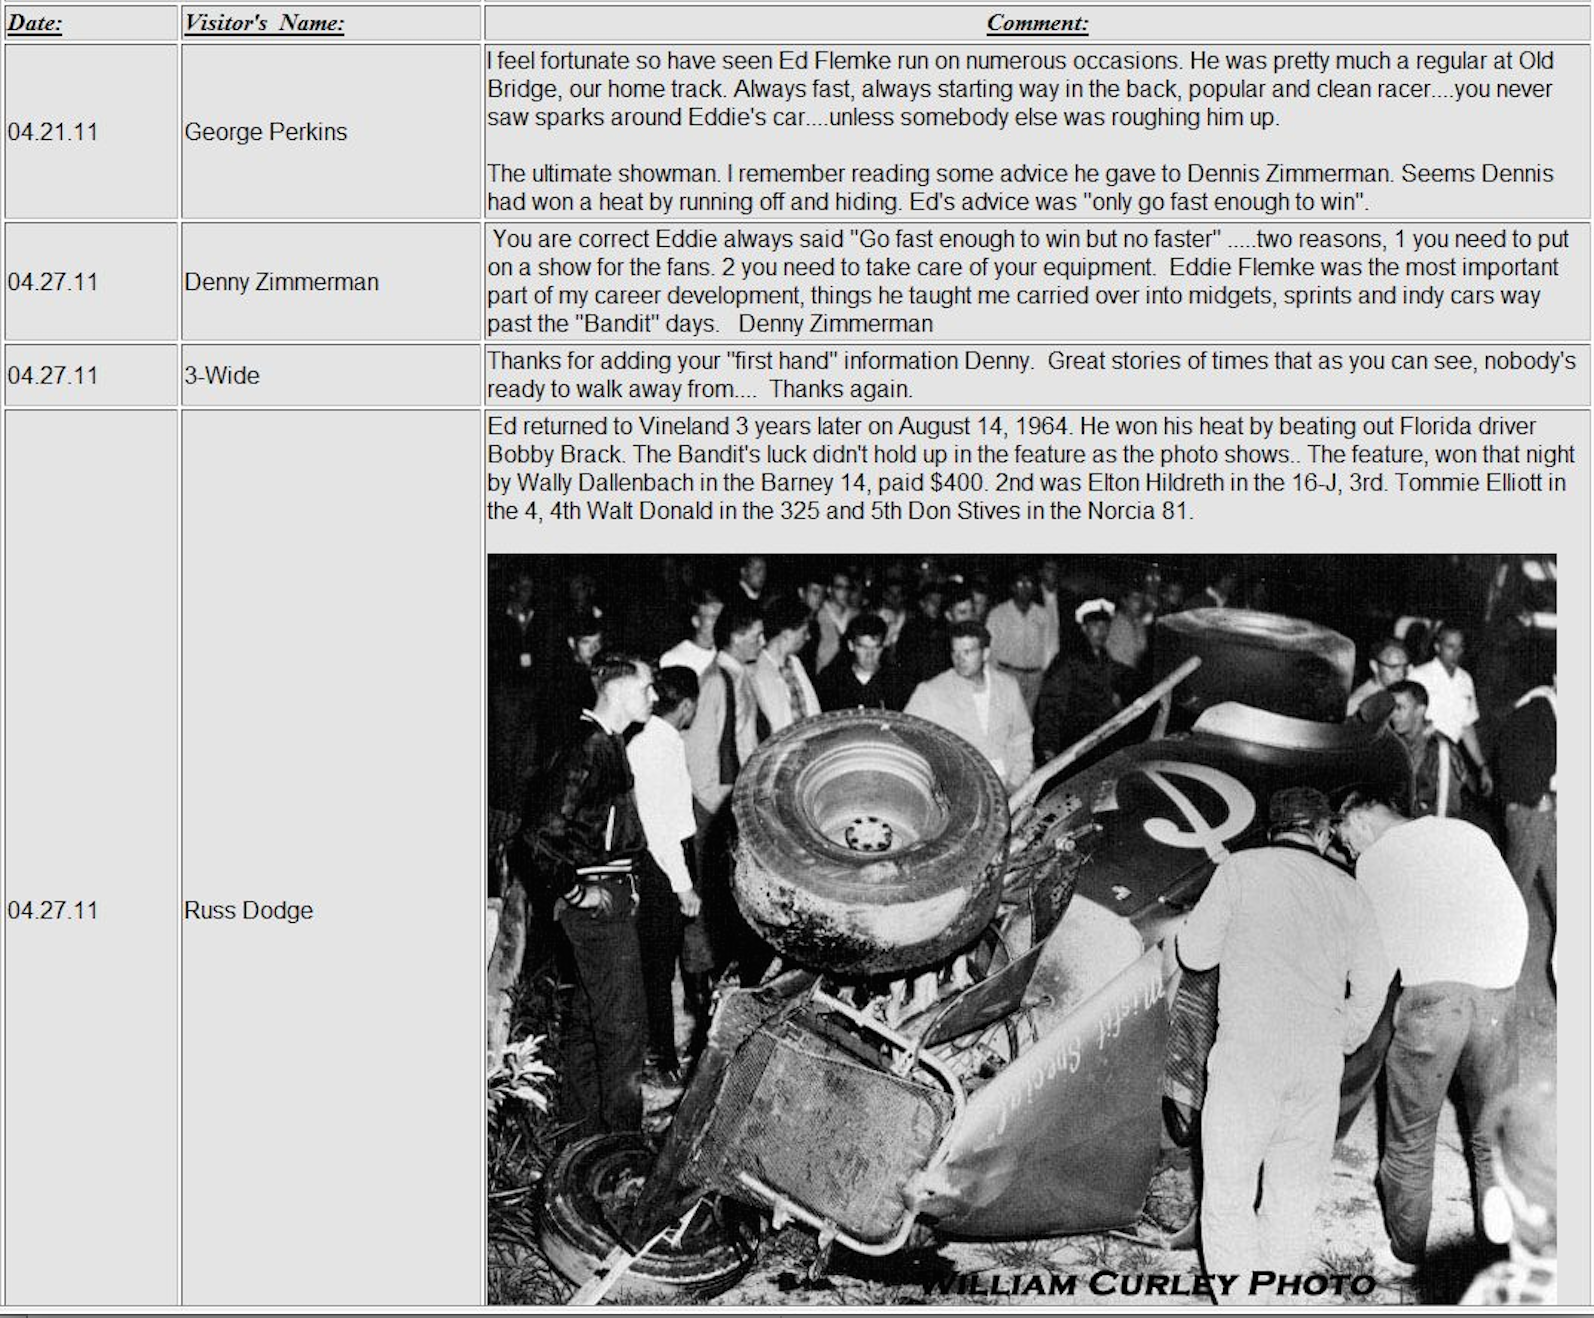Click the "Visitor's Name:" column header
Screen dimensions: 1594x1318
coord(264,23)
